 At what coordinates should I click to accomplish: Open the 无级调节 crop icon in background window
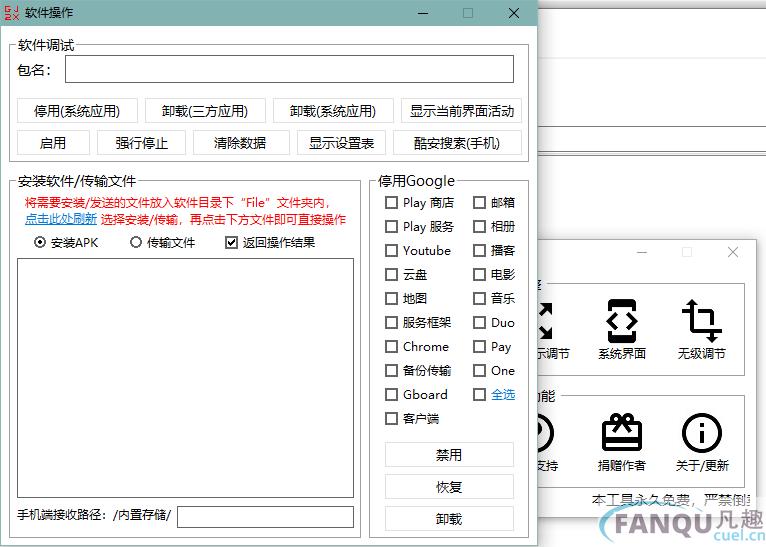[702, 321]
